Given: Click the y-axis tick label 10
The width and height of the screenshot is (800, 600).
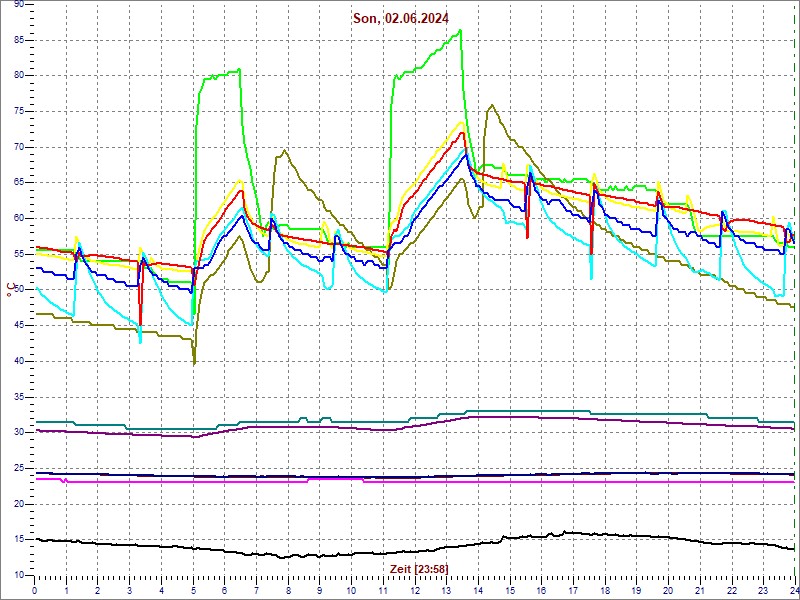Looking at the screenshot, I should tap(18, 575).
